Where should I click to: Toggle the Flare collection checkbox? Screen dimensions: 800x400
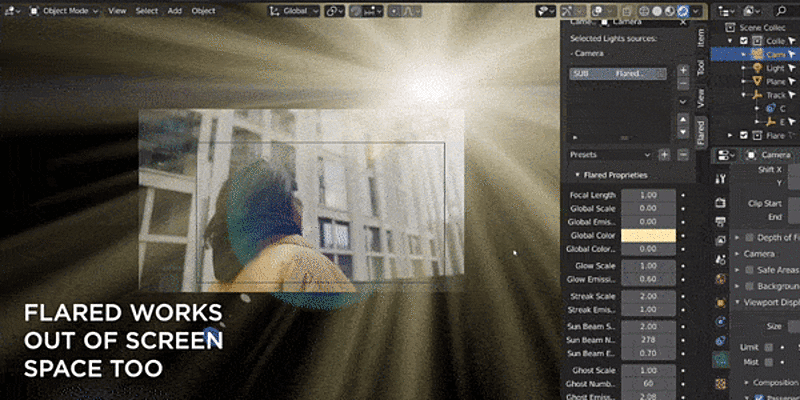[x=744, y=135]
